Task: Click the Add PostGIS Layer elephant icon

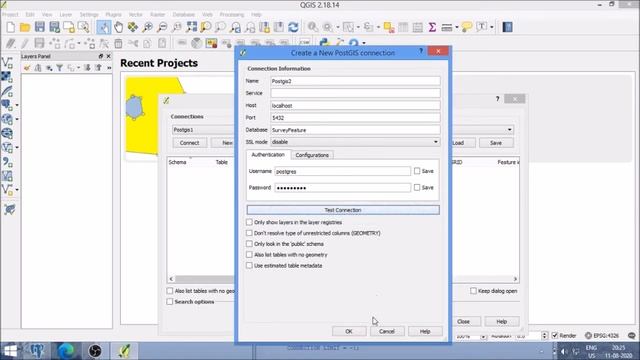Action: click(x=7, y=105)
